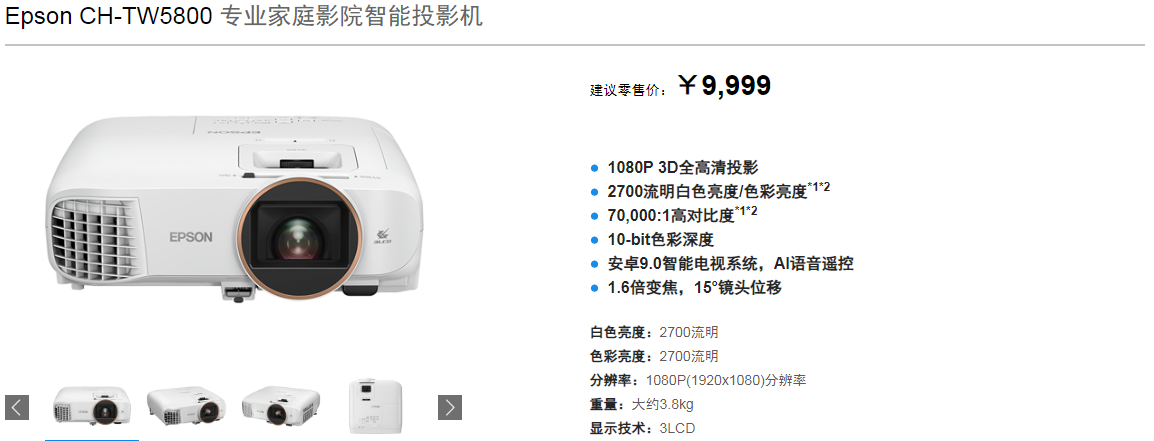This screenshot has height=441, width=1154.
Task: Click the ¥9,999 suggested retail price
Action: coord(724,85)
